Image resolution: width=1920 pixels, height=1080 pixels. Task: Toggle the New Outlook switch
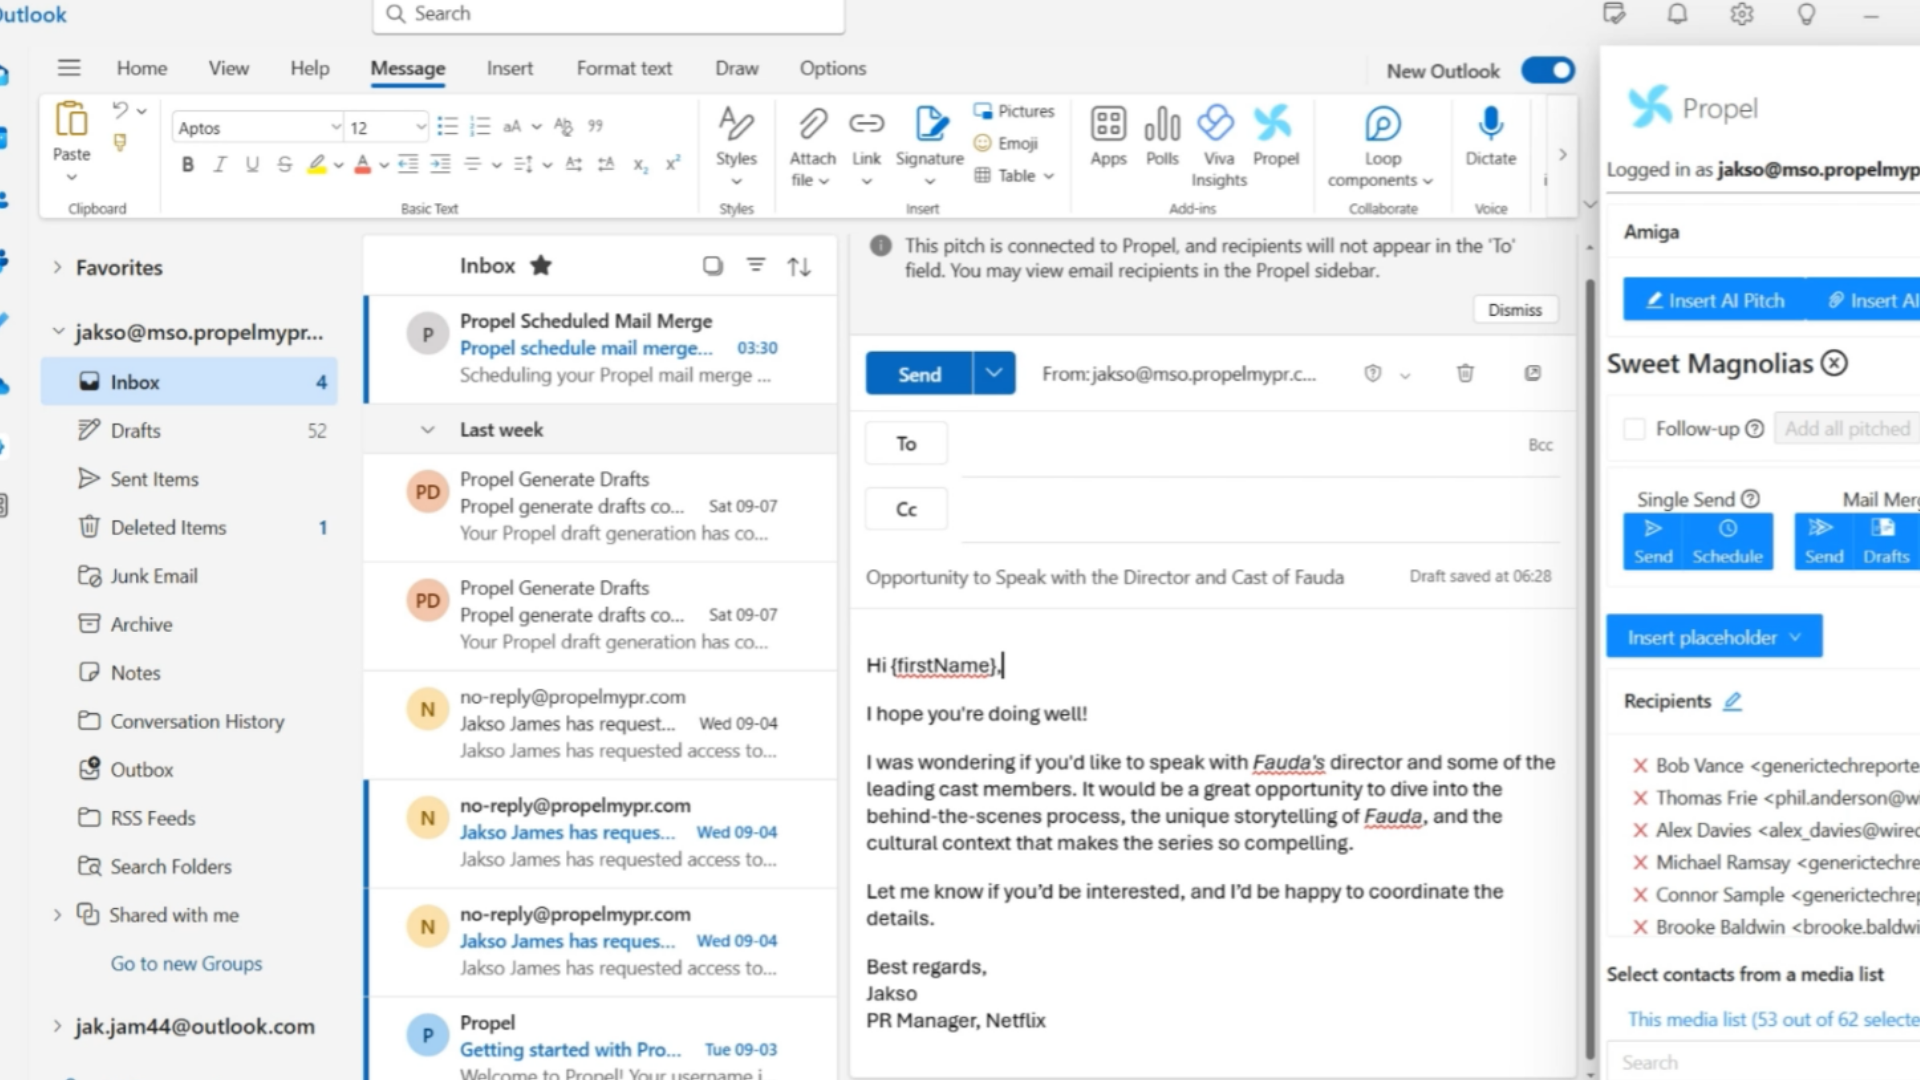1547,70
